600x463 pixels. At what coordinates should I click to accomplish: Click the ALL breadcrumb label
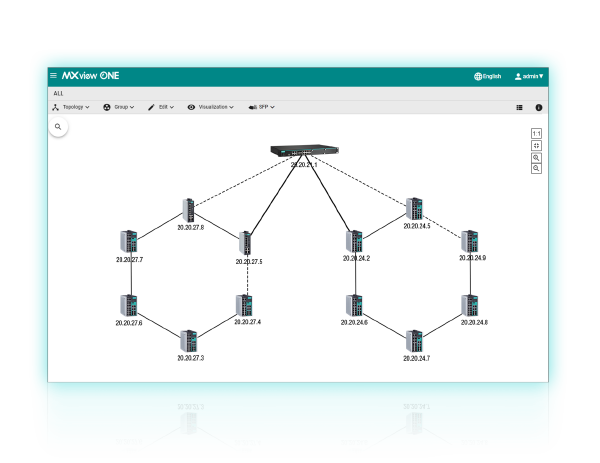pyautogui.click(x=58, y=92)
